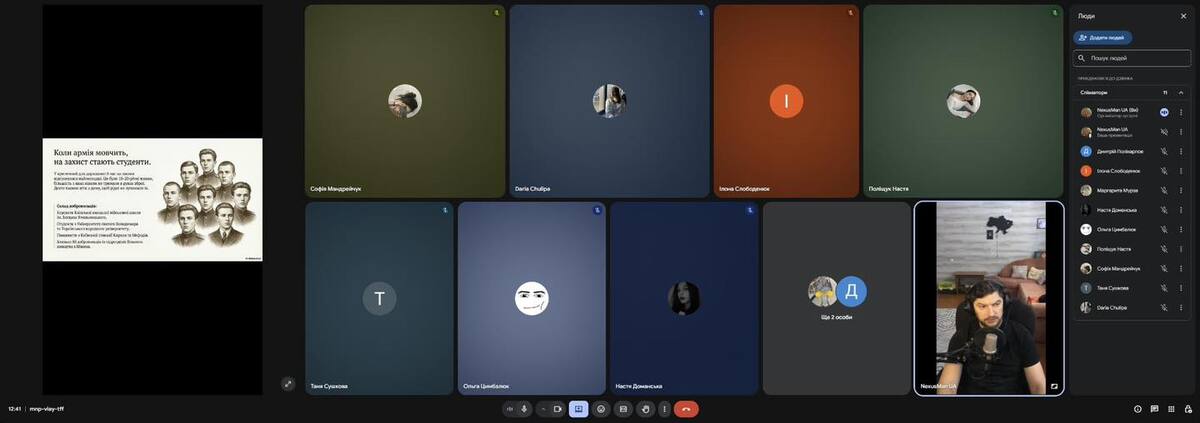Click the Пошук людей search field
Screen dimensions: 1200x423
(x=1135, y=58)
